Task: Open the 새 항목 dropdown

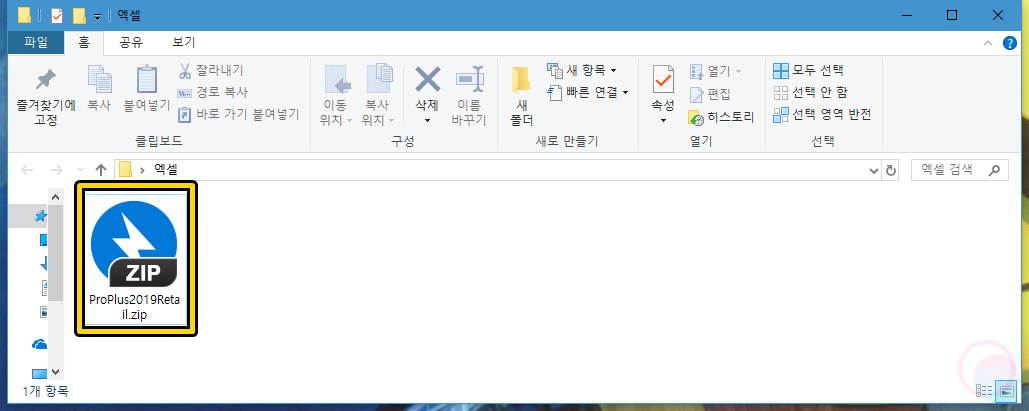Action: tap(582, 70)
